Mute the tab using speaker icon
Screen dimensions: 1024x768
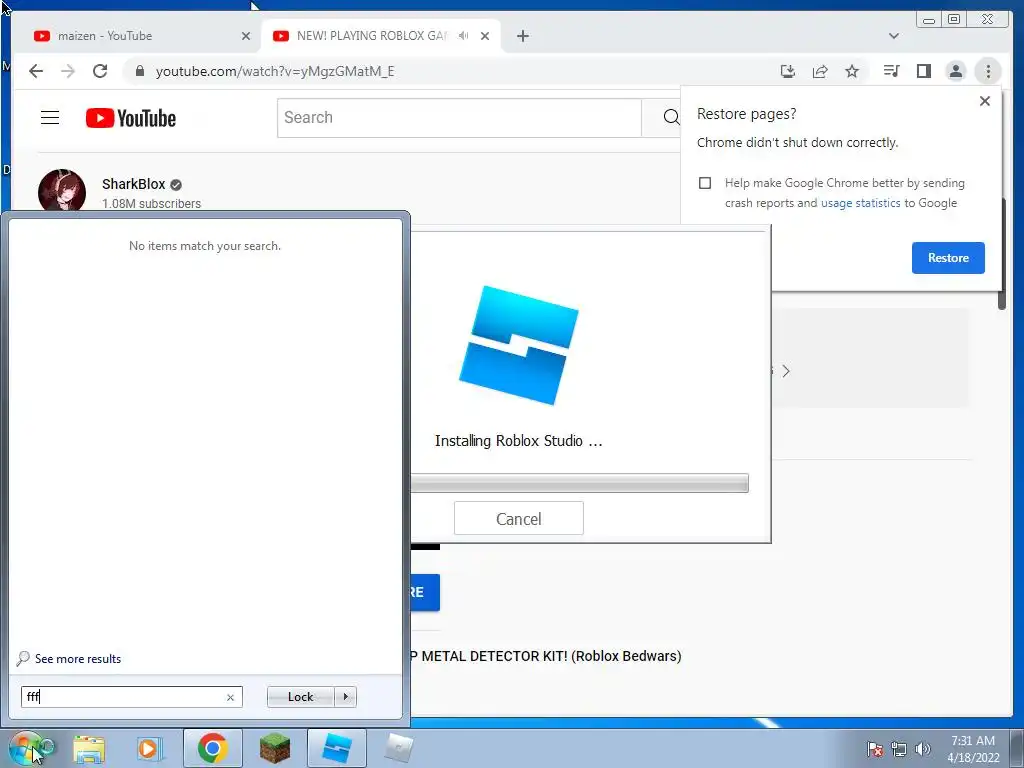tap(464, 36)
